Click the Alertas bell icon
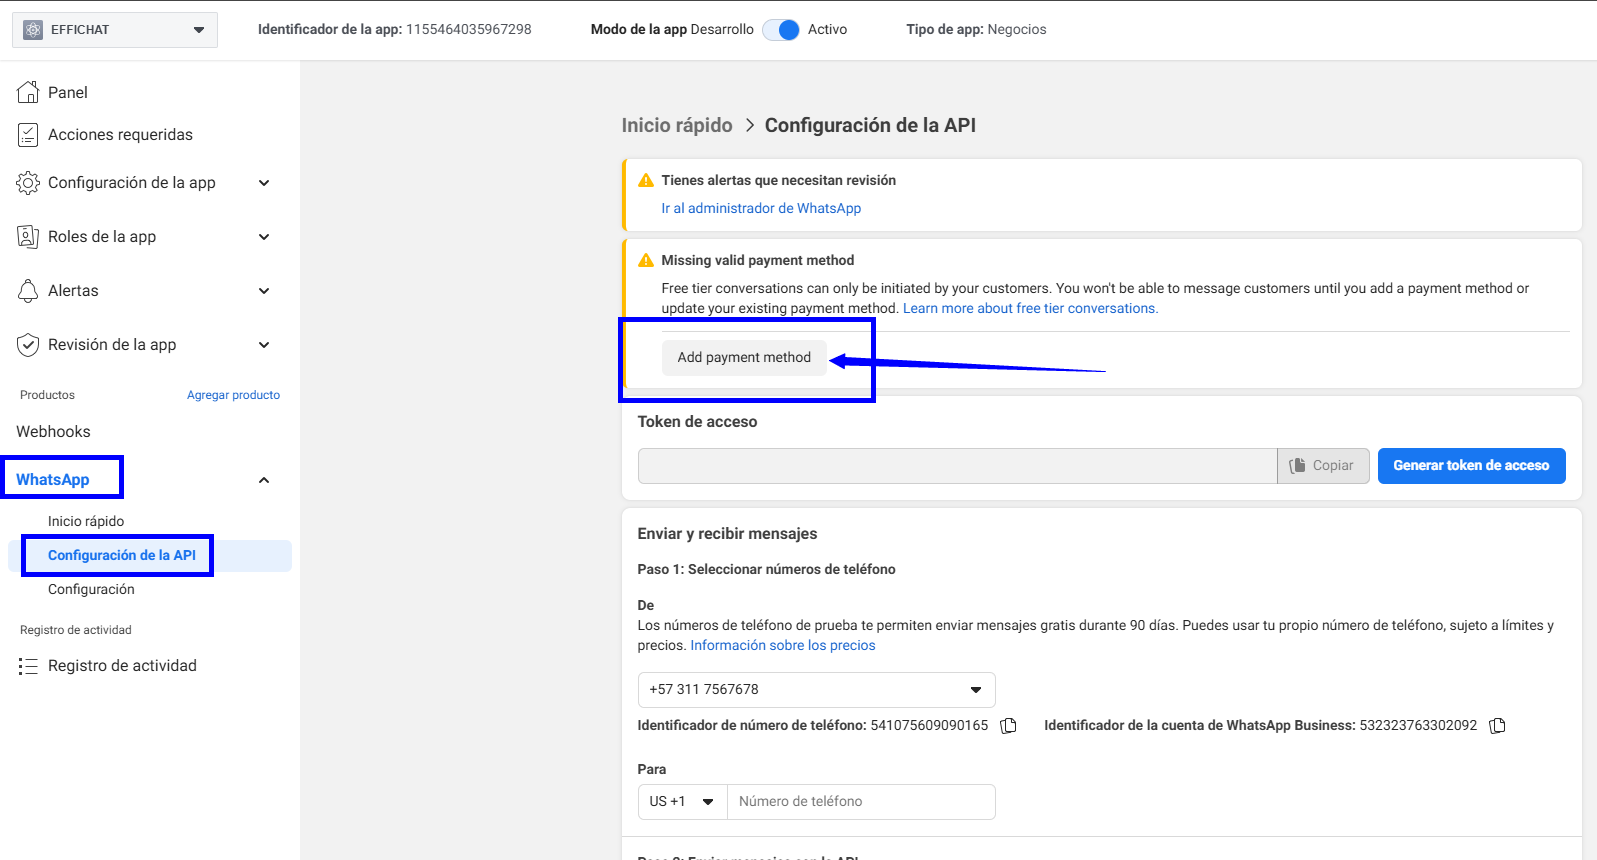Image resolution: width=1597 pixels, height=860 pixels. point(28,291)
